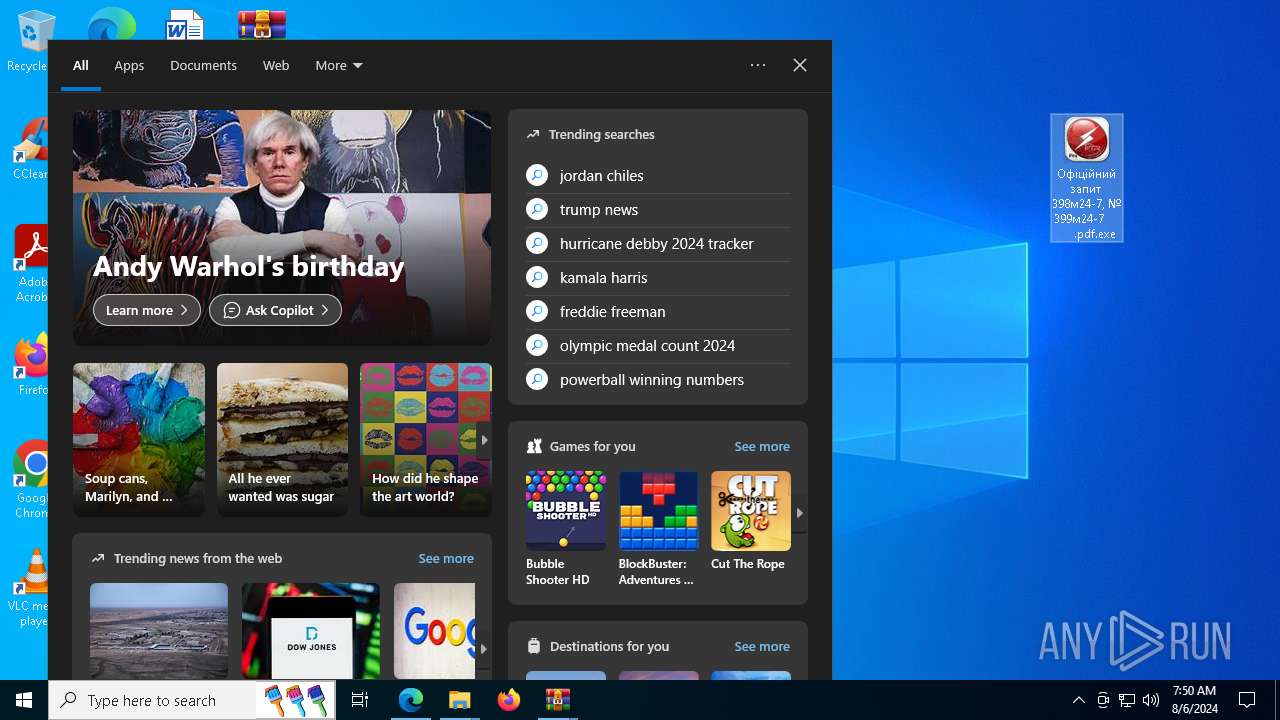This screenshot has width=1280, height=720.
Task: Switch to the All tab
Action: pyautogui.click(x=81, y=65)
